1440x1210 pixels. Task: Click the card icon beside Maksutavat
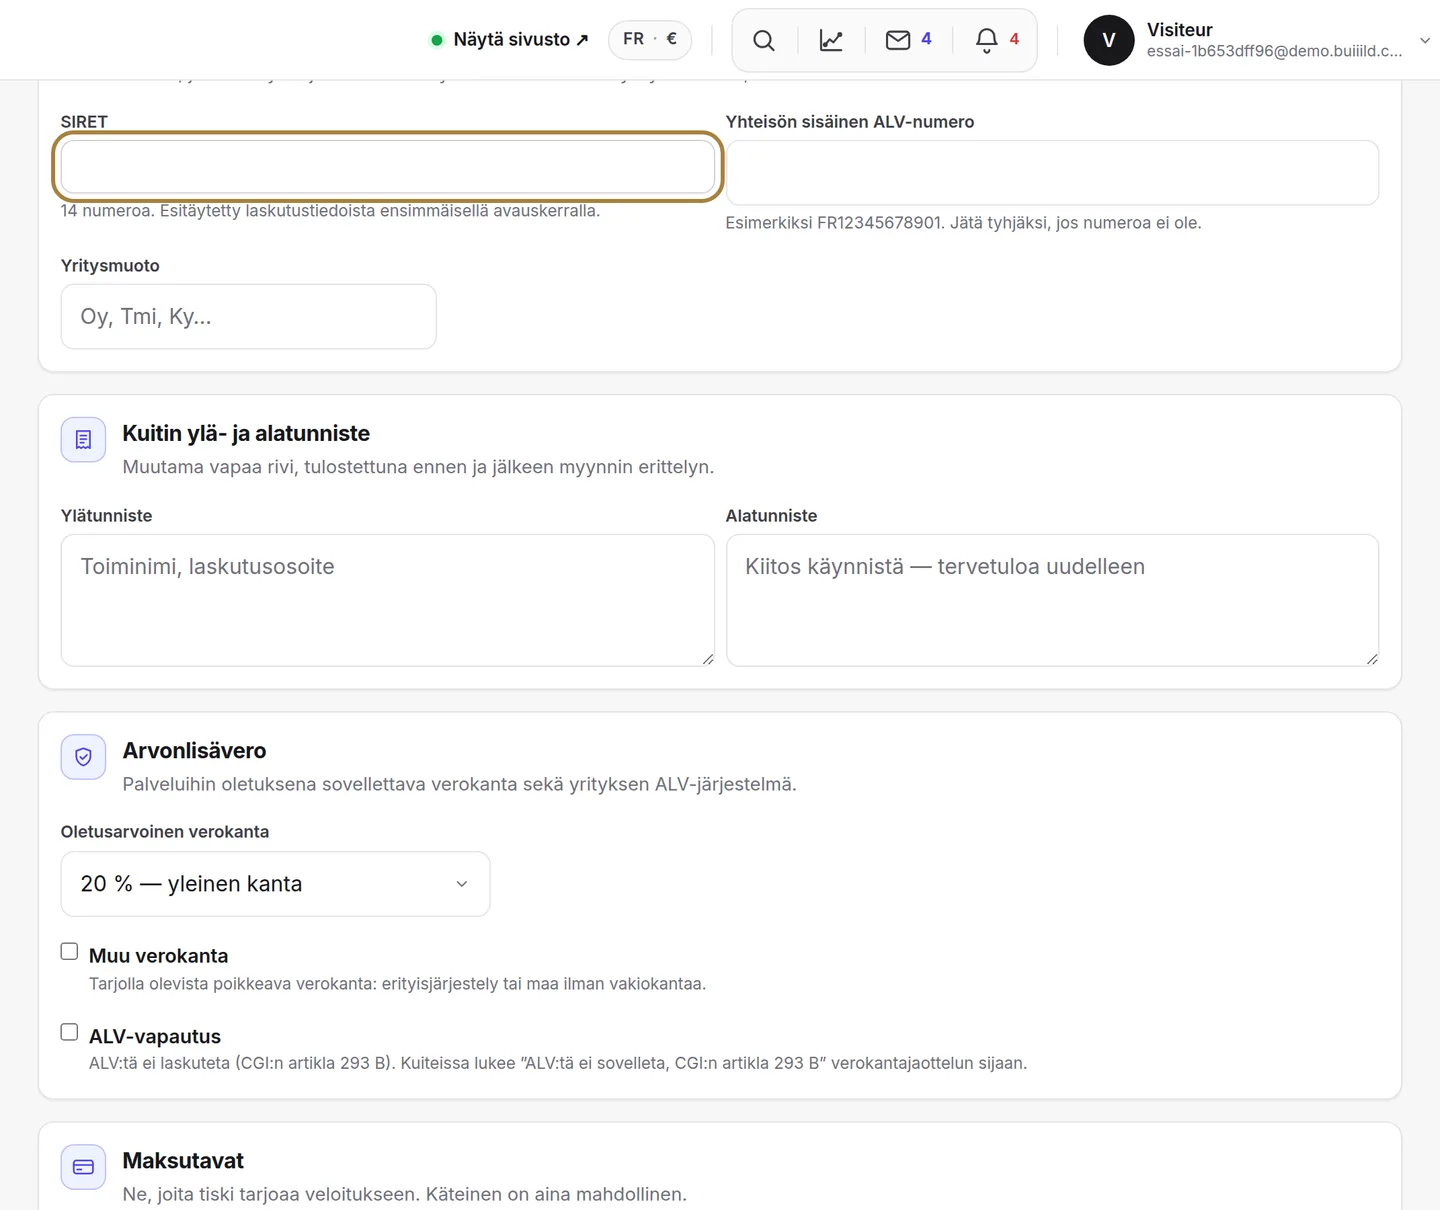pos(83,1167)
